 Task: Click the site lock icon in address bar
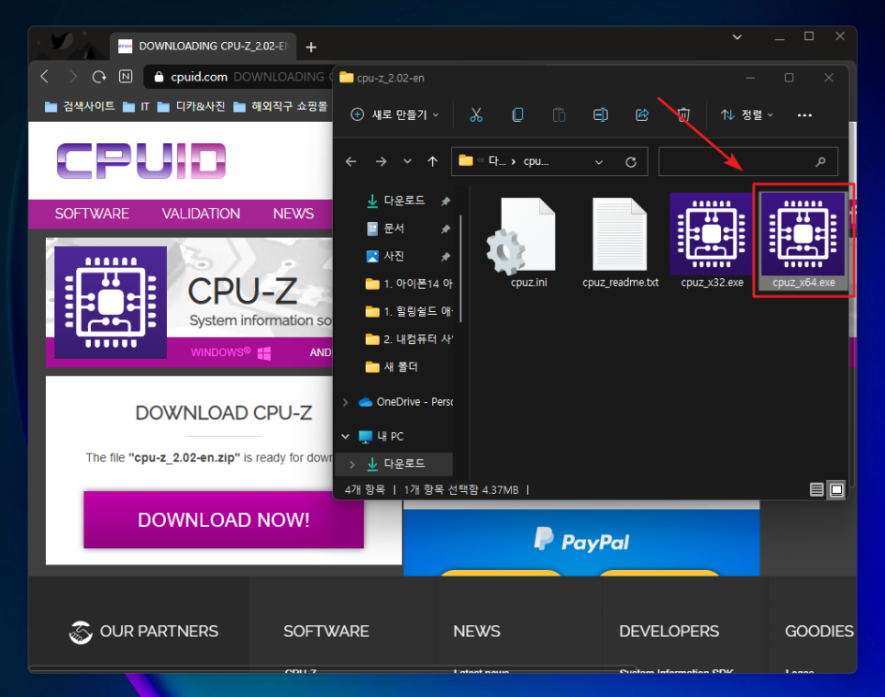pyautogui.click(x=159, y=77)
